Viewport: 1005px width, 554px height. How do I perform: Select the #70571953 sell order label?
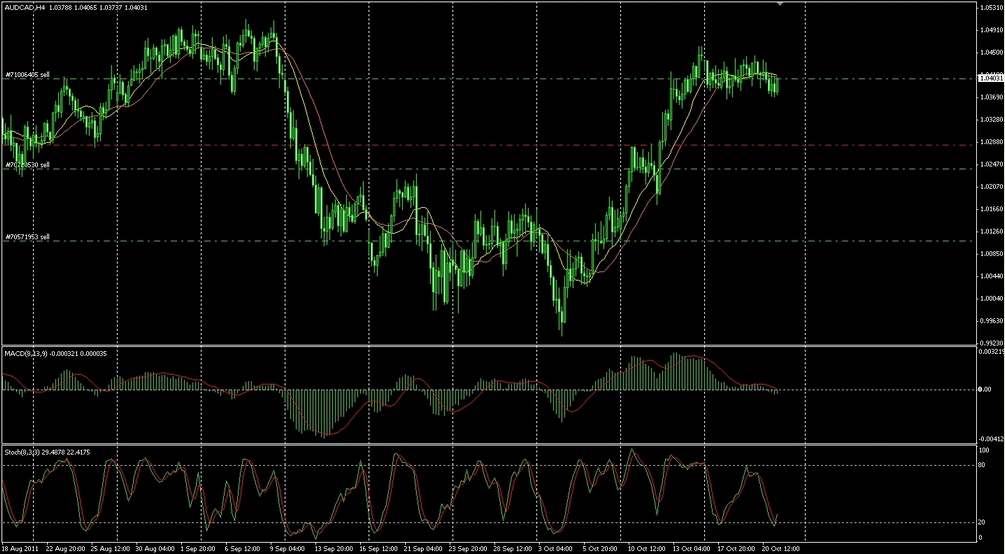coord(28,237)
